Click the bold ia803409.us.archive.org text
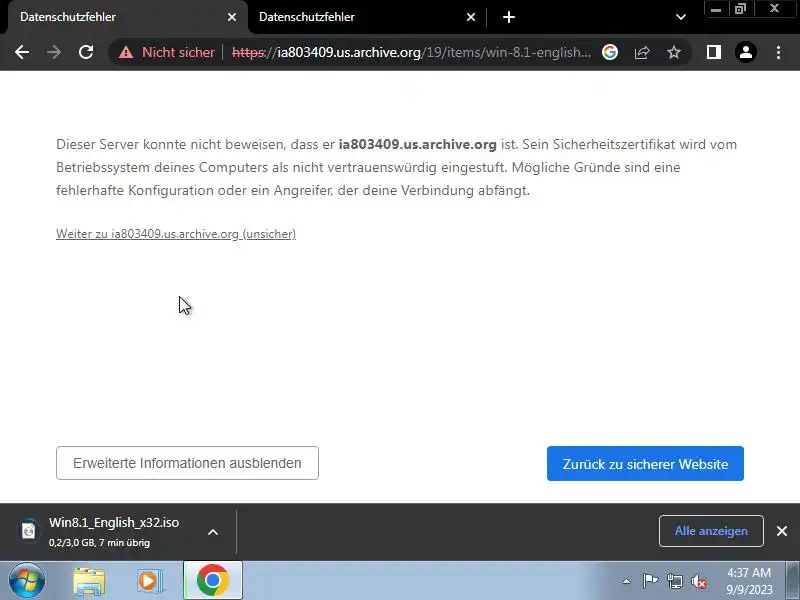The image size is (800, 600). coord(417,144)
